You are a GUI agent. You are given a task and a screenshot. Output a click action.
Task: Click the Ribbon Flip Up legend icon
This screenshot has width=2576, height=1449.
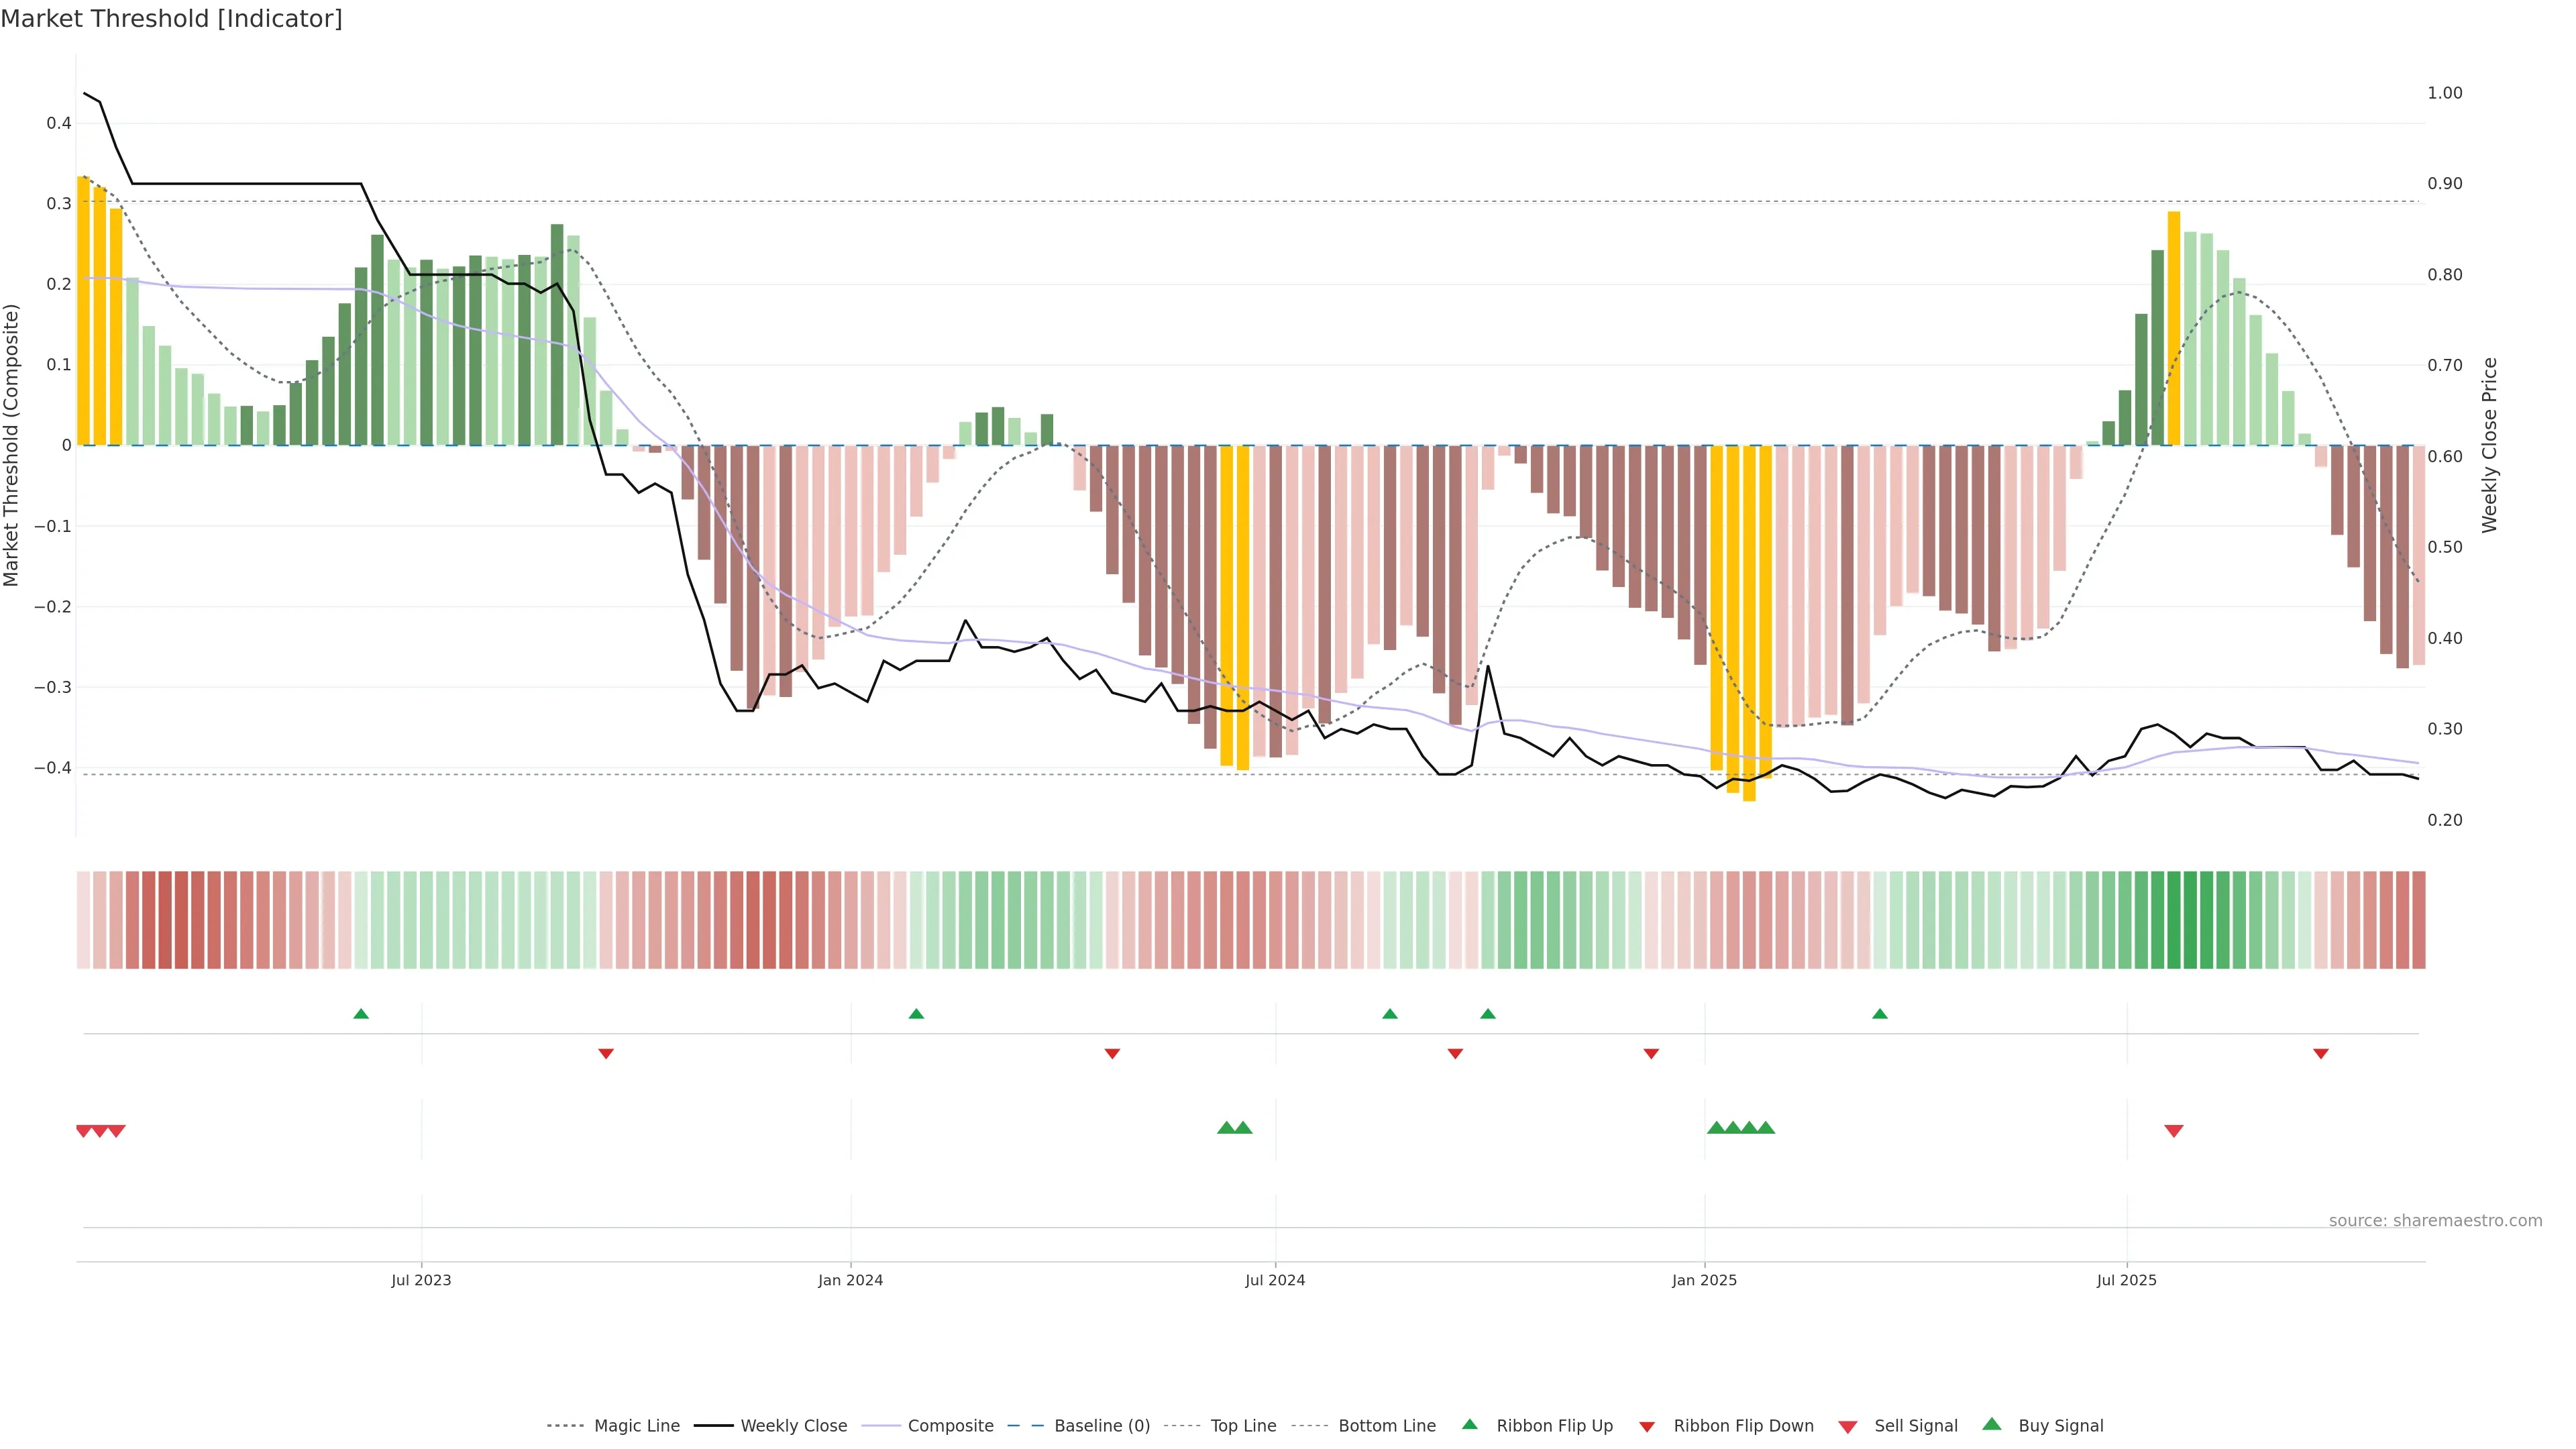[x=1469, y=1424]
